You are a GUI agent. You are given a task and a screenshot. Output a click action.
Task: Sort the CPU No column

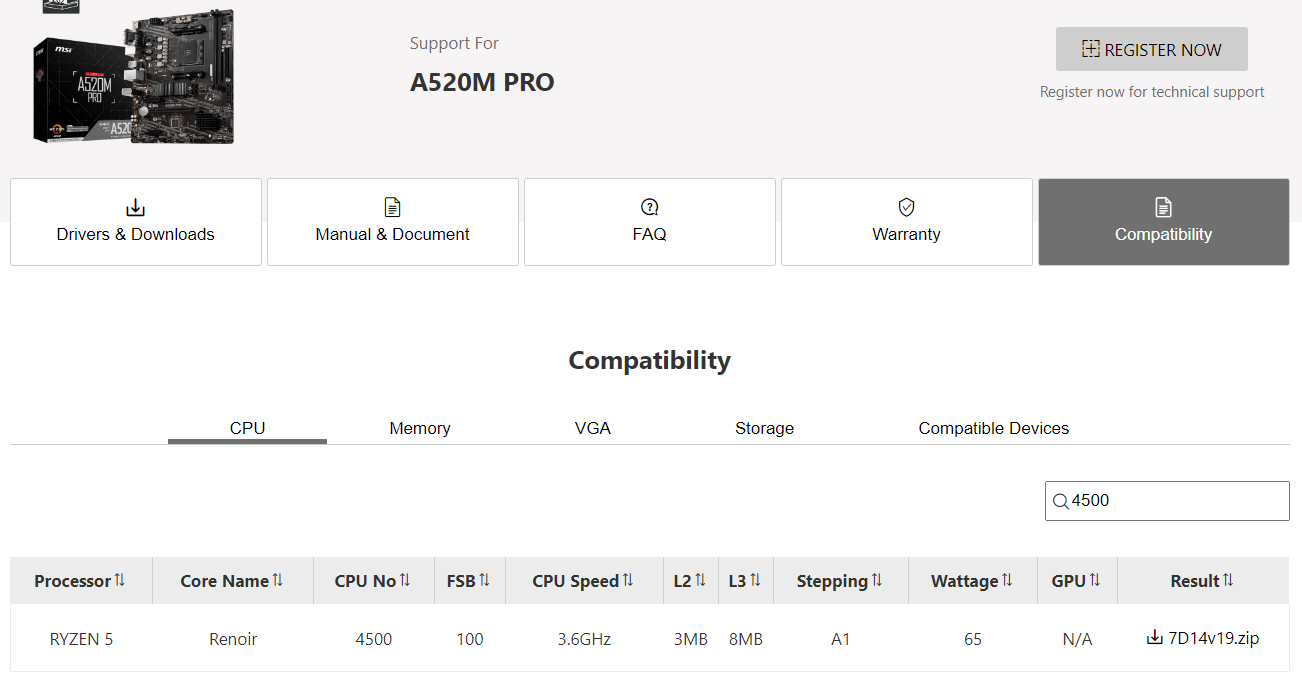405,580
